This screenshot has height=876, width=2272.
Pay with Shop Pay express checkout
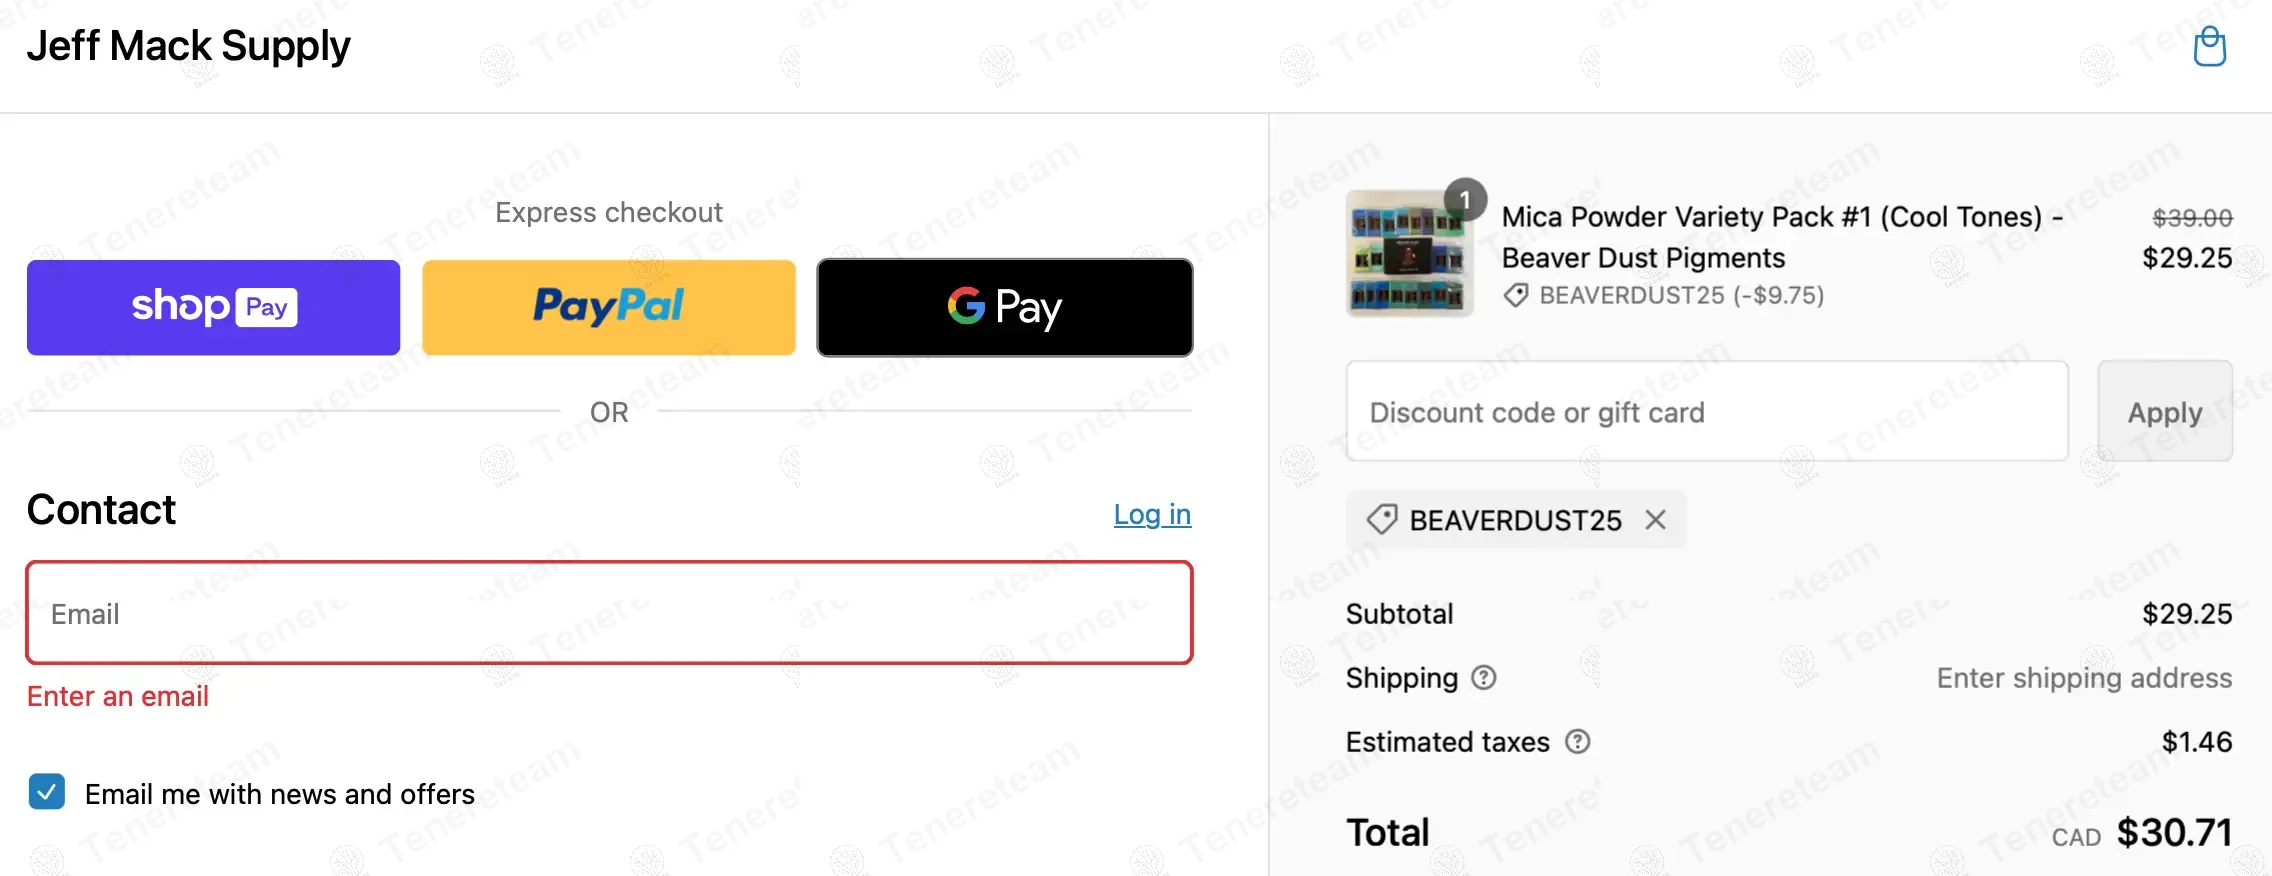coord(213,307)
